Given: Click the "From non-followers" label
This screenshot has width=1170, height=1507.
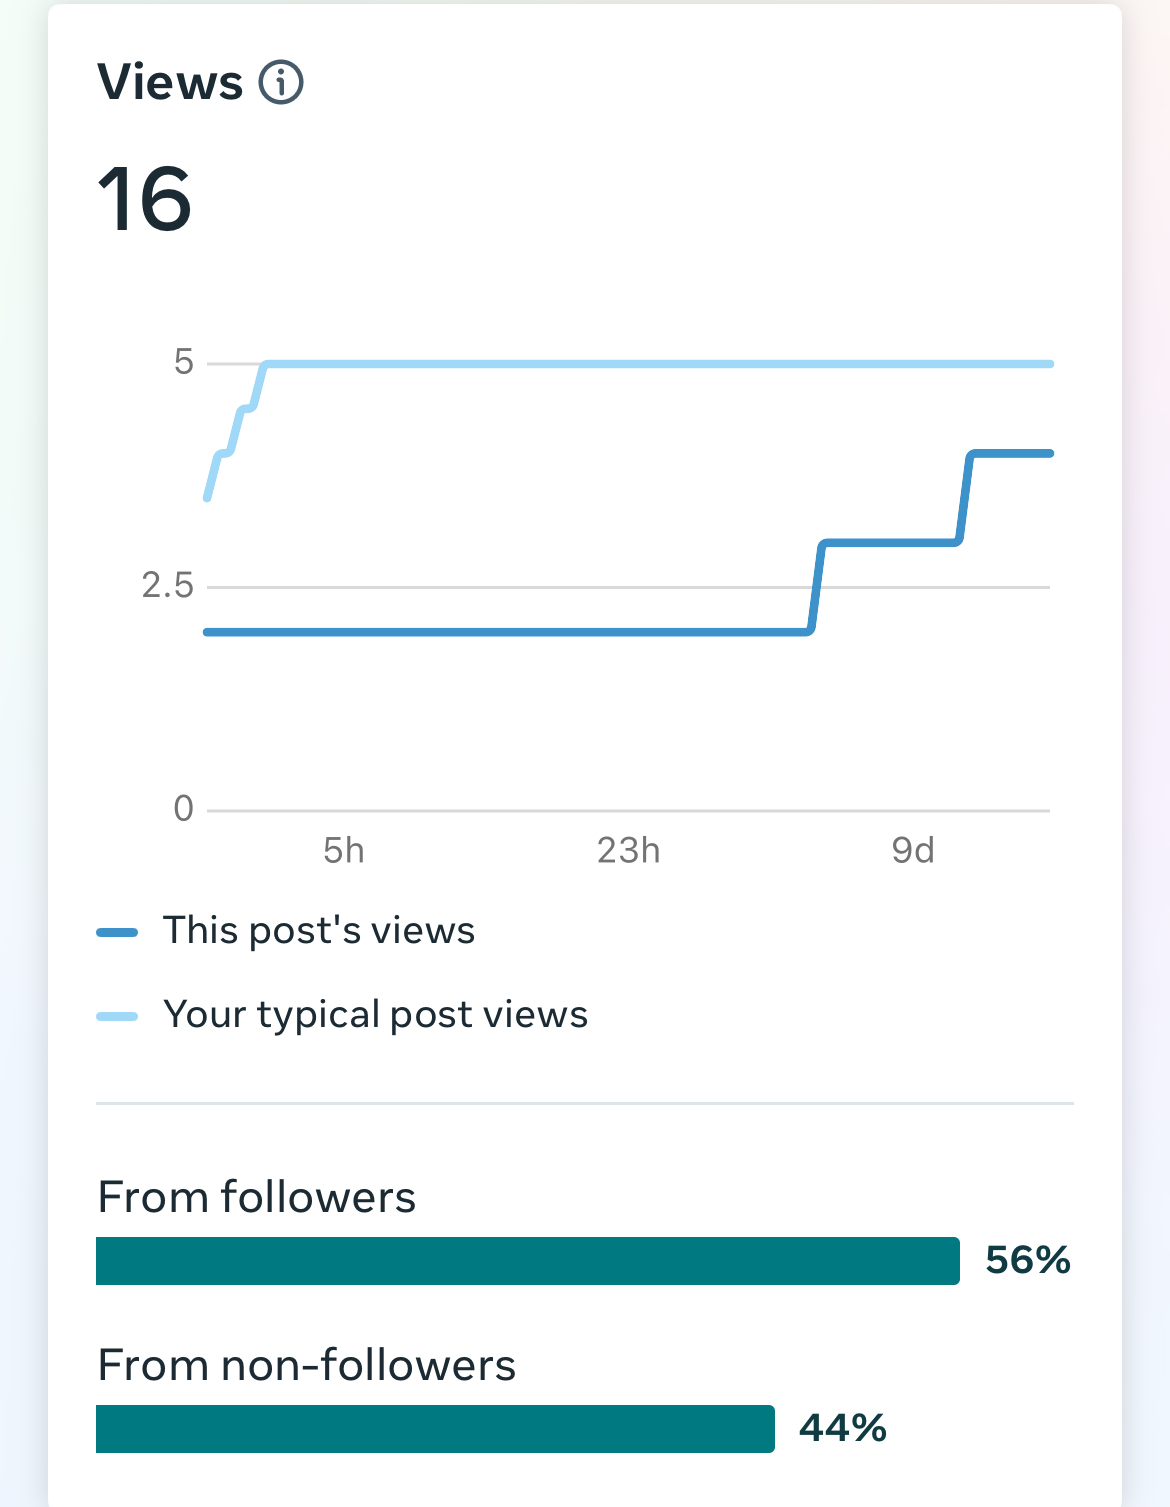Looking at the screenshot, I should click(x=307, y=1366).
